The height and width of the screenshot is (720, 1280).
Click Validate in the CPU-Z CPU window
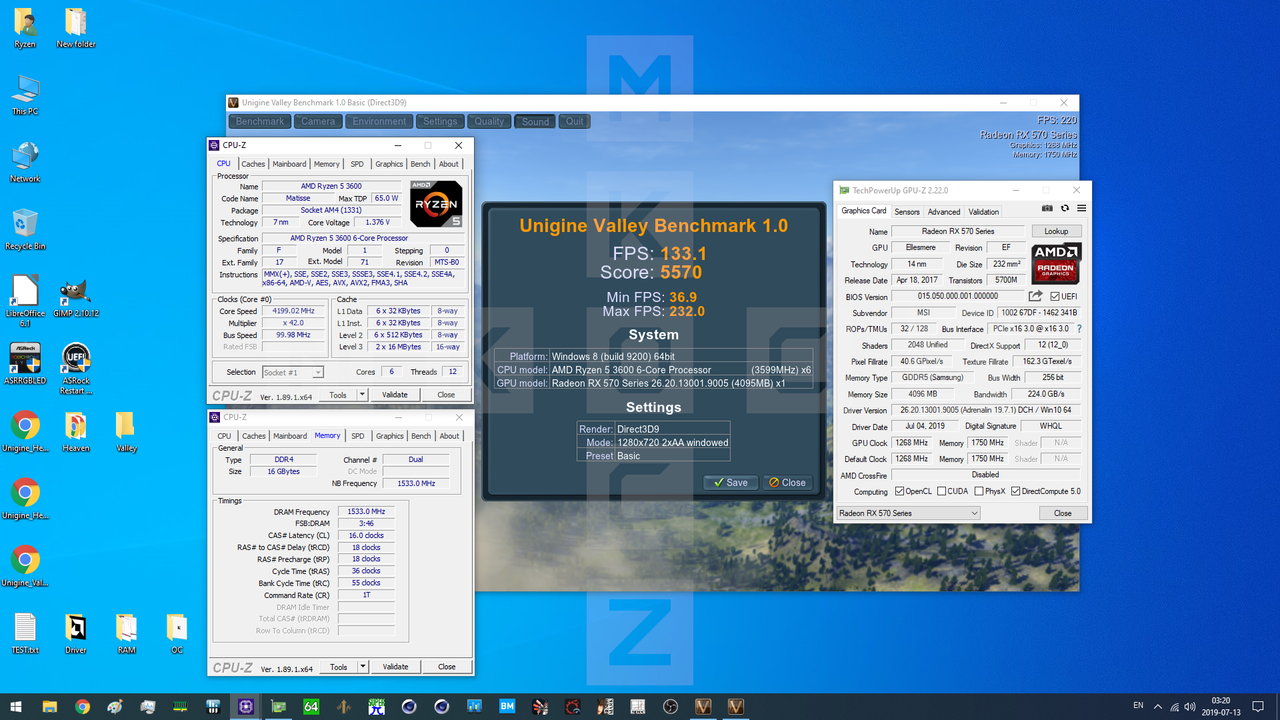[395, 394]
